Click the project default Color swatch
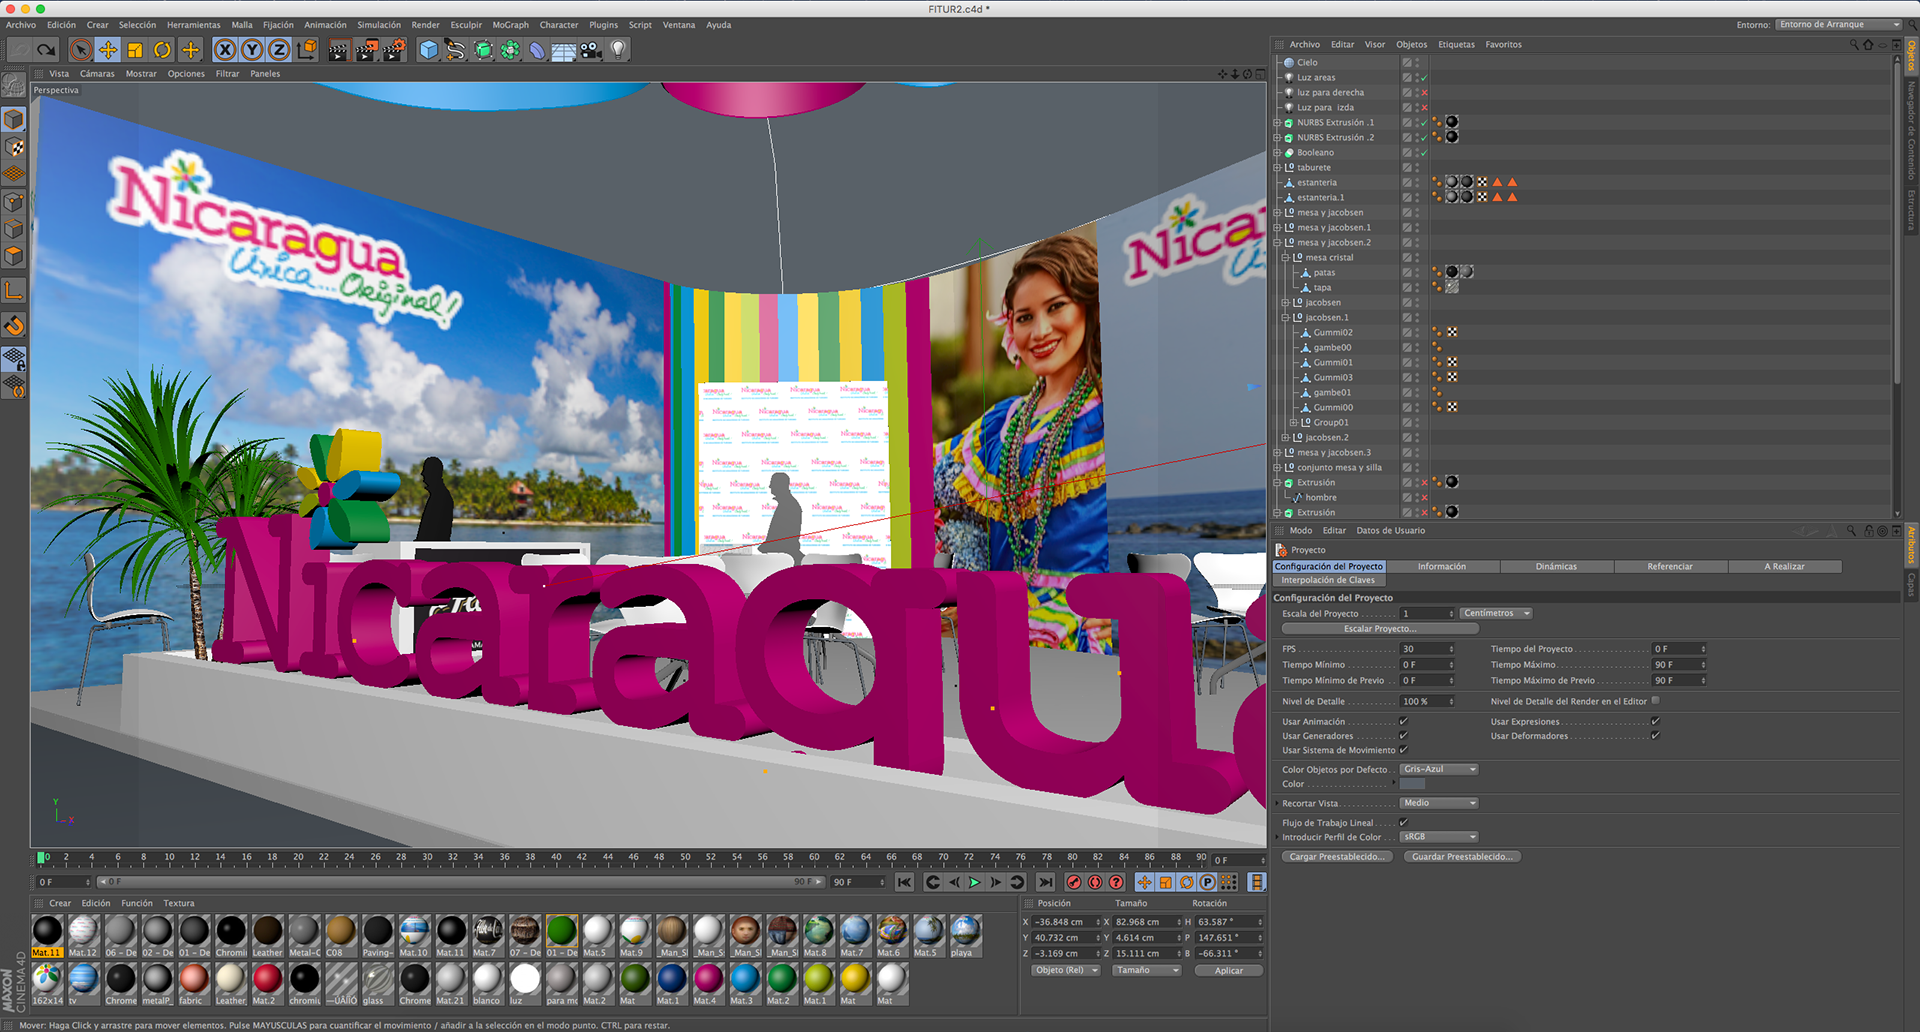Viewport: 1920px width, 1032px height. pos(1412,784)
